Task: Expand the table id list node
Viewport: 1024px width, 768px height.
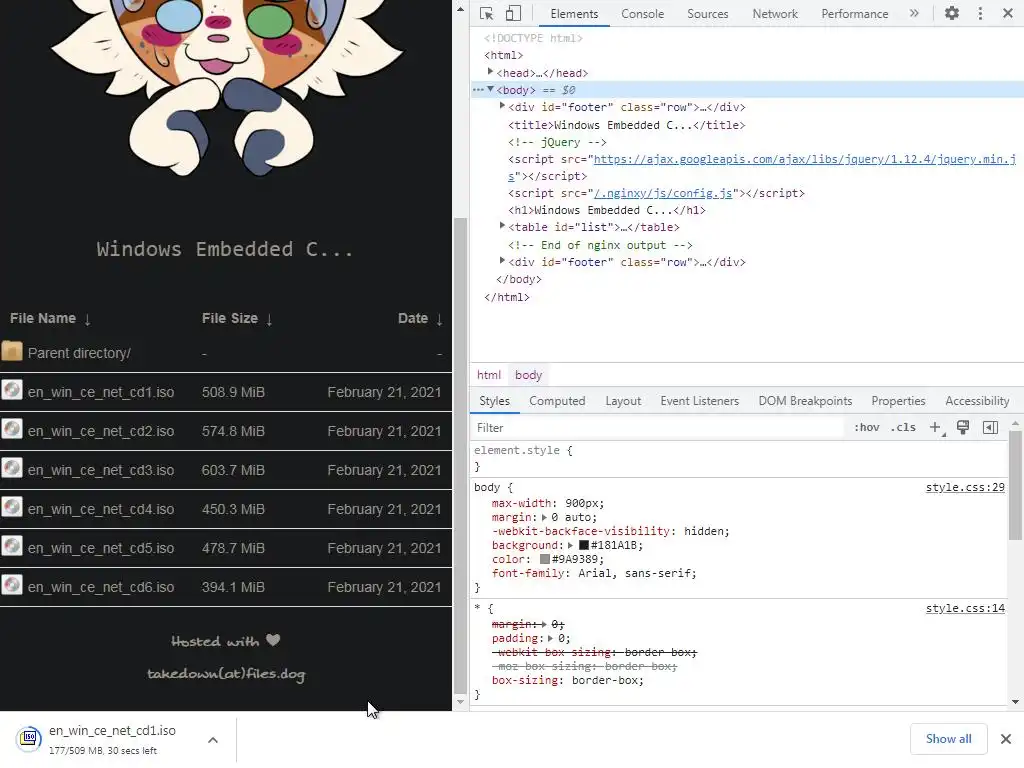Action: point(502,226)
